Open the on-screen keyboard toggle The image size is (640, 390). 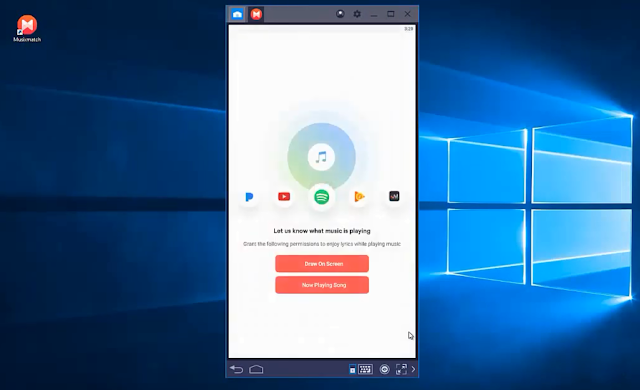click(365, 369)
